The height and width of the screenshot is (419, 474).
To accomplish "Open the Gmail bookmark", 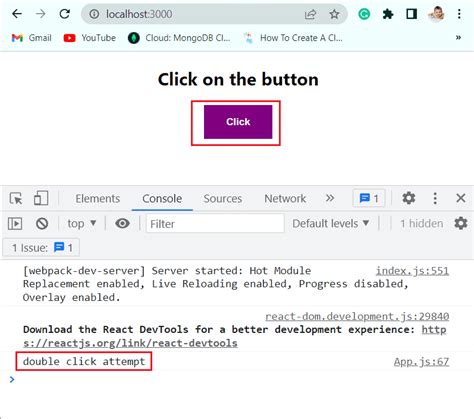I will (x=31, y=38).
